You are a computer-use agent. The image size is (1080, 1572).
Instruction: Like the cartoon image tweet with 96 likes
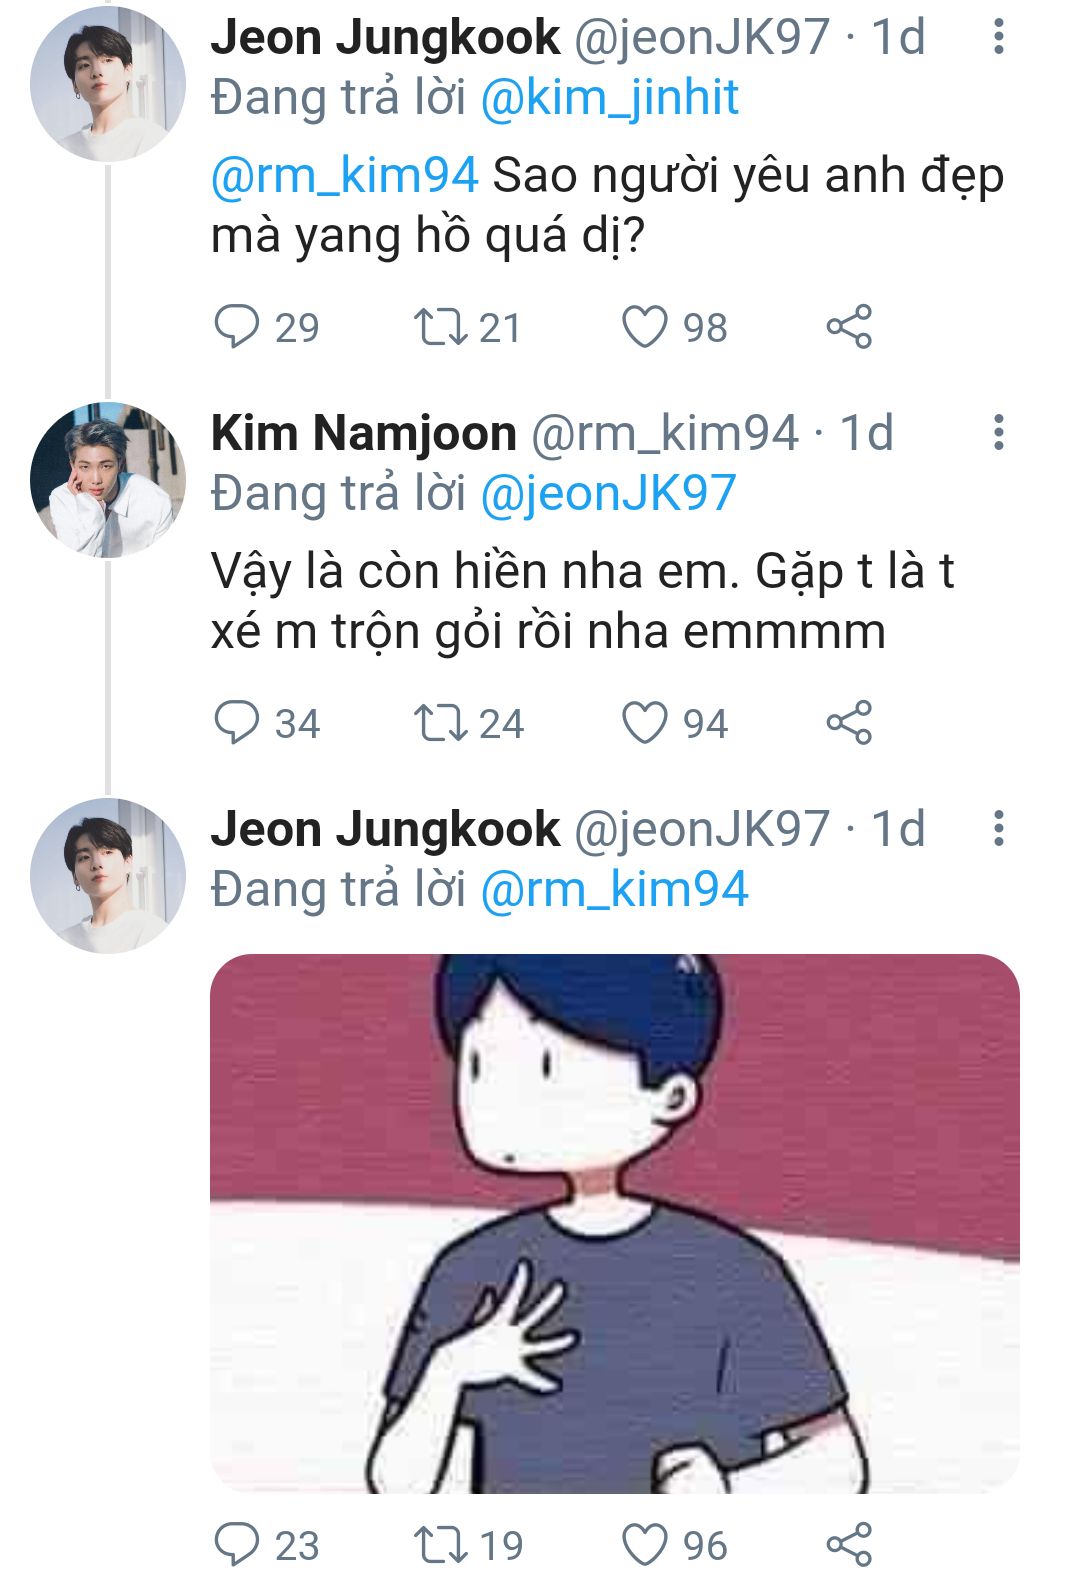click(x=645, y=1544)
